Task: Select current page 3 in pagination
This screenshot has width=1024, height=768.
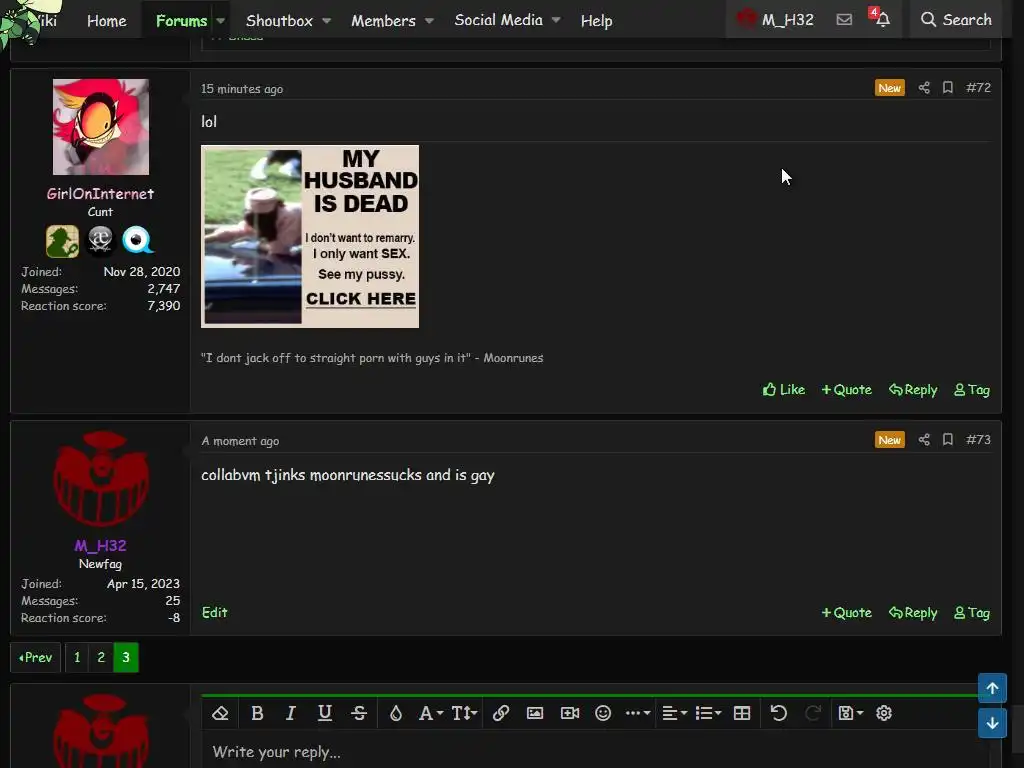Action: (x=126, y=657)
